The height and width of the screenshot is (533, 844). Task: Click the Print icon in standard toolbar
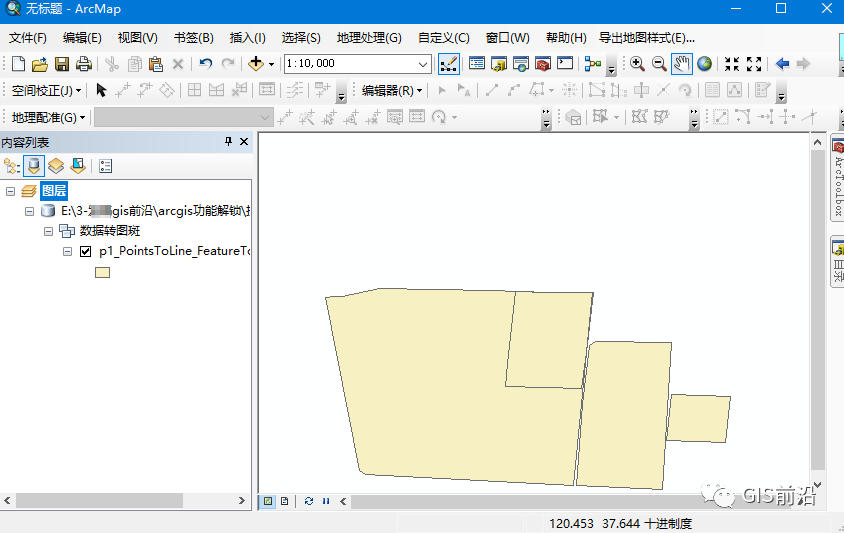[x=84, y=64]
